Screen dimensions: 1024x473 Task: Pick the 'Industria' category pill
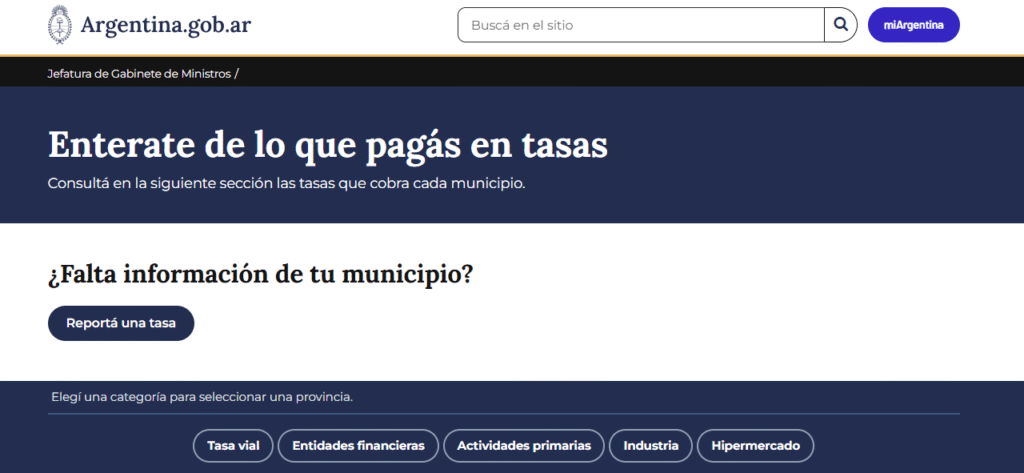click(651, 446)
